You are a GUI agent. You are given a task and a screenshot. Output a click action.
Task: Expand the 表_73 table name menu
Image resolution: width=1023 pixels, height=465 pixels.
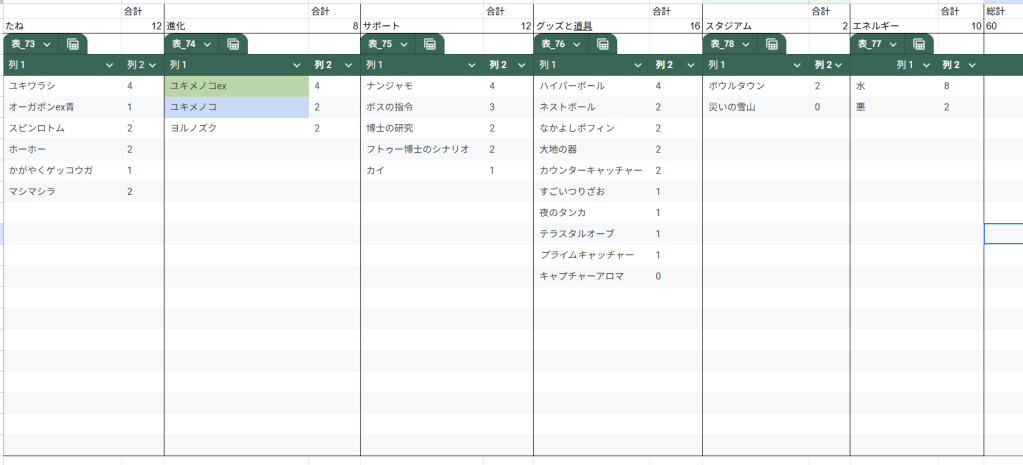click(46, 45)
